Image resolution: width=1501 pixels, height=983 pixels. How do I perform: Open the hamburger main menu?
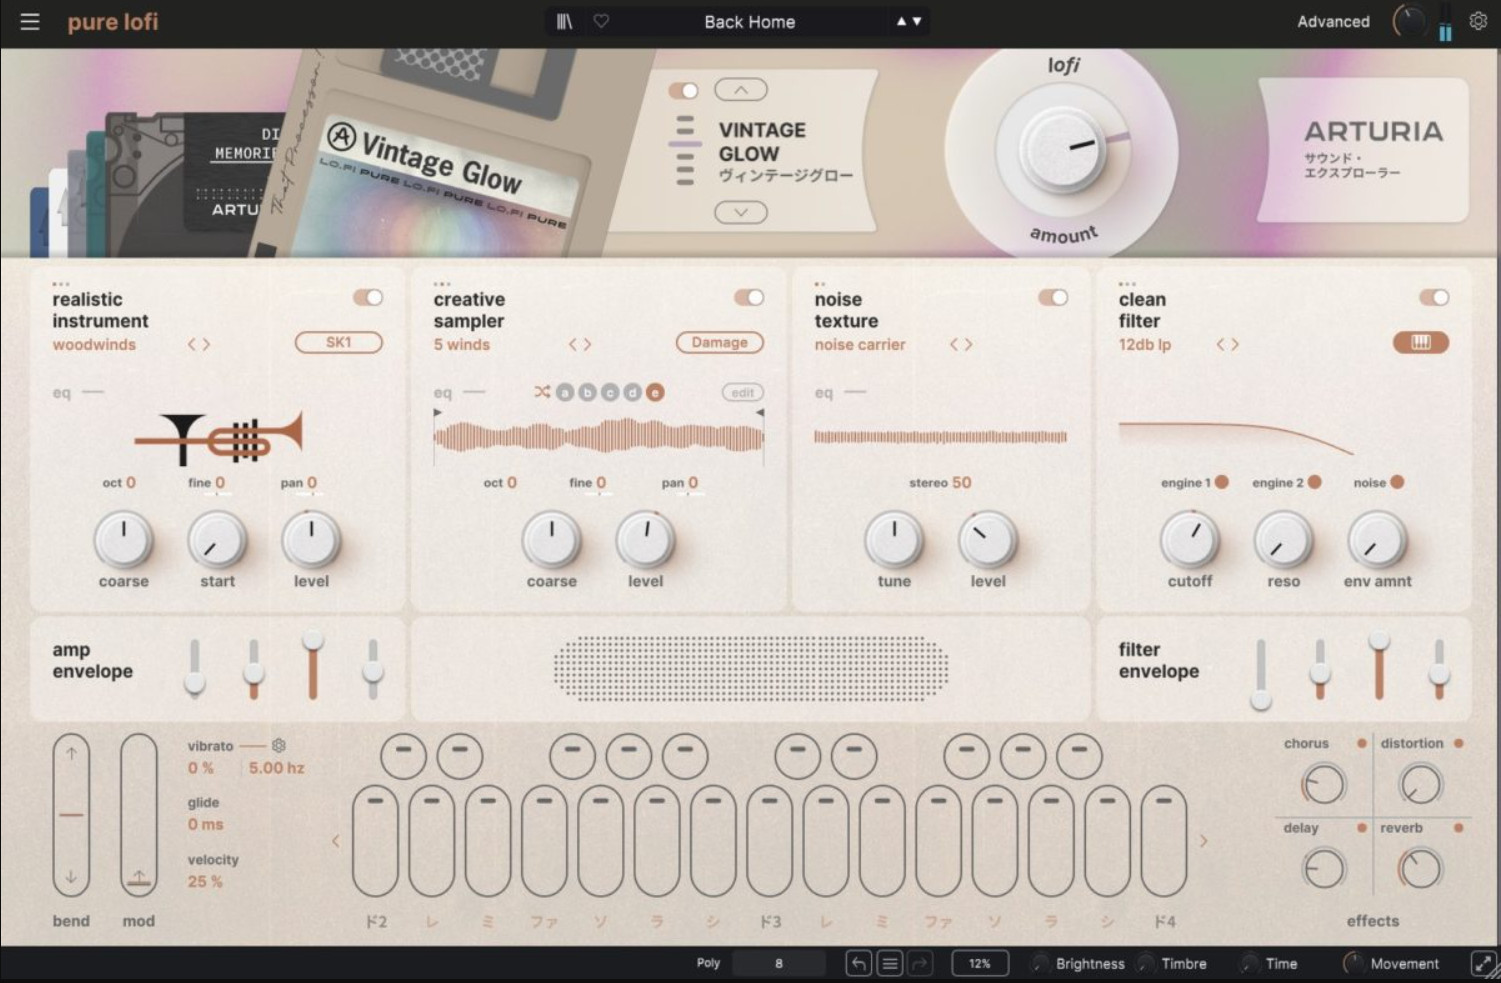(30, 21)
